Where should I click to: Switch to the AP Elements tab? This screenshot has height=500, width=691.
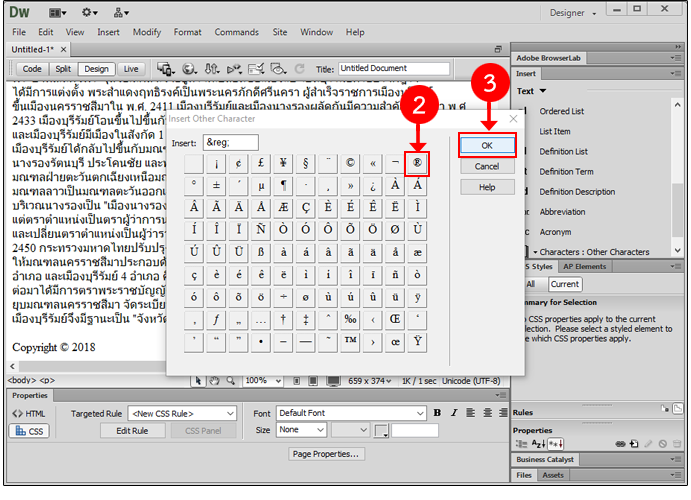click(584, 267)
